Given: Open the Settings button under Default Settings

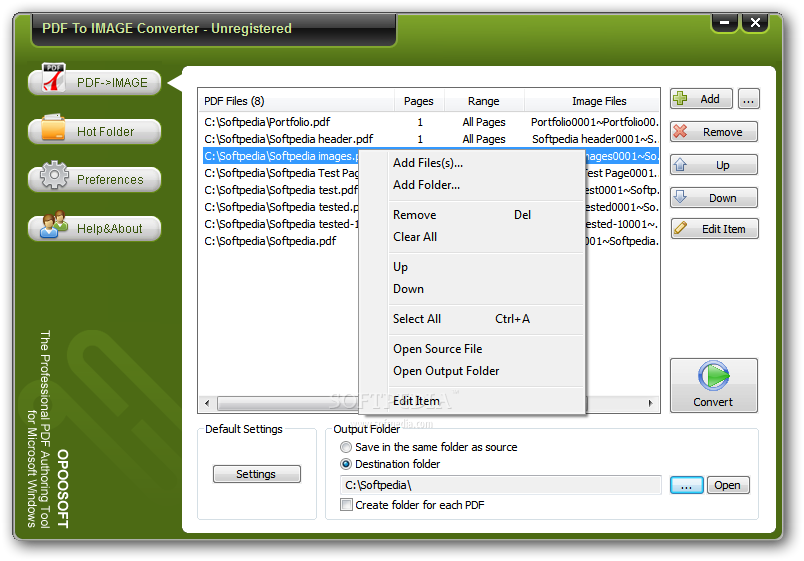Looking at the screenshot, I should [x=256, y=474].
